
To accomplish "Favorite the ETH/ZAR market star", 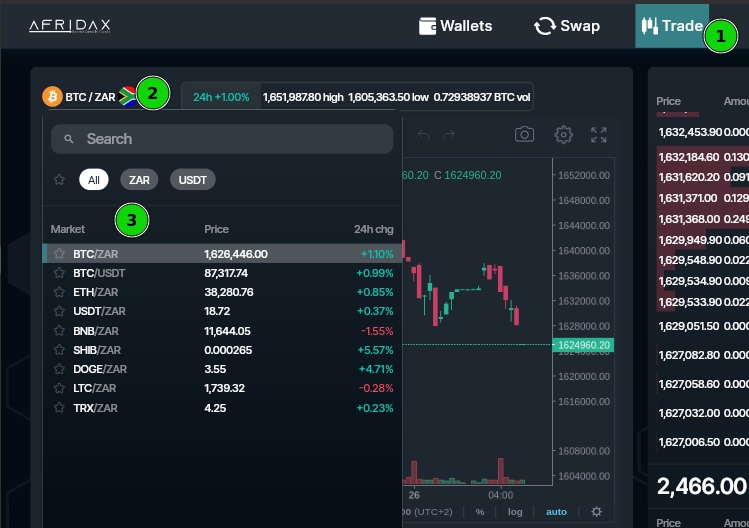I will pos(59,292).
